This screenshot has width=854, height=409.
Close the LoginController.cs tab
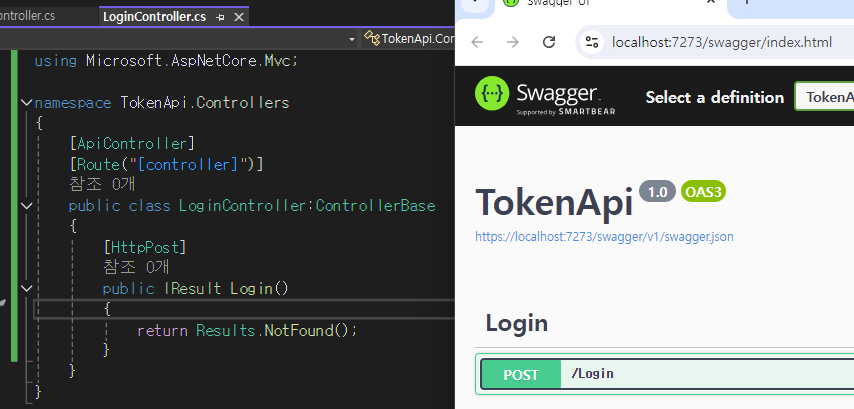point(239,17)
